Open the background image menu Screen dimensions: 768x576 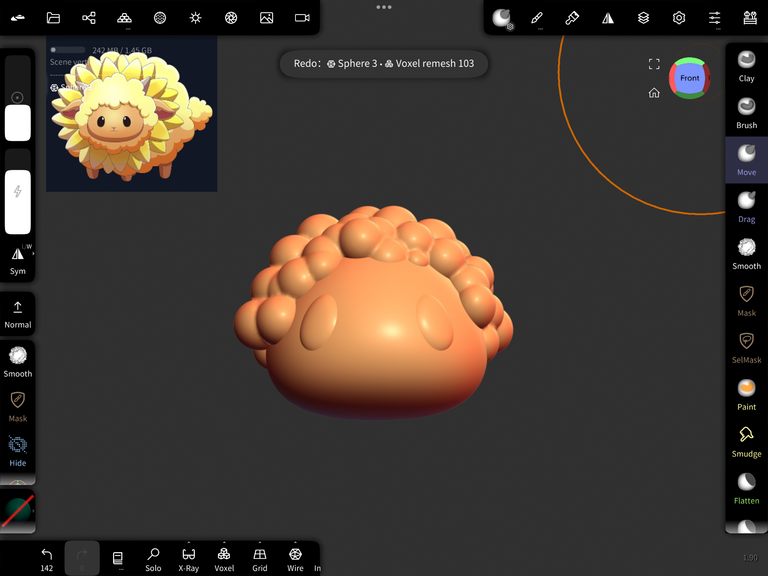(x=266, y=18)
